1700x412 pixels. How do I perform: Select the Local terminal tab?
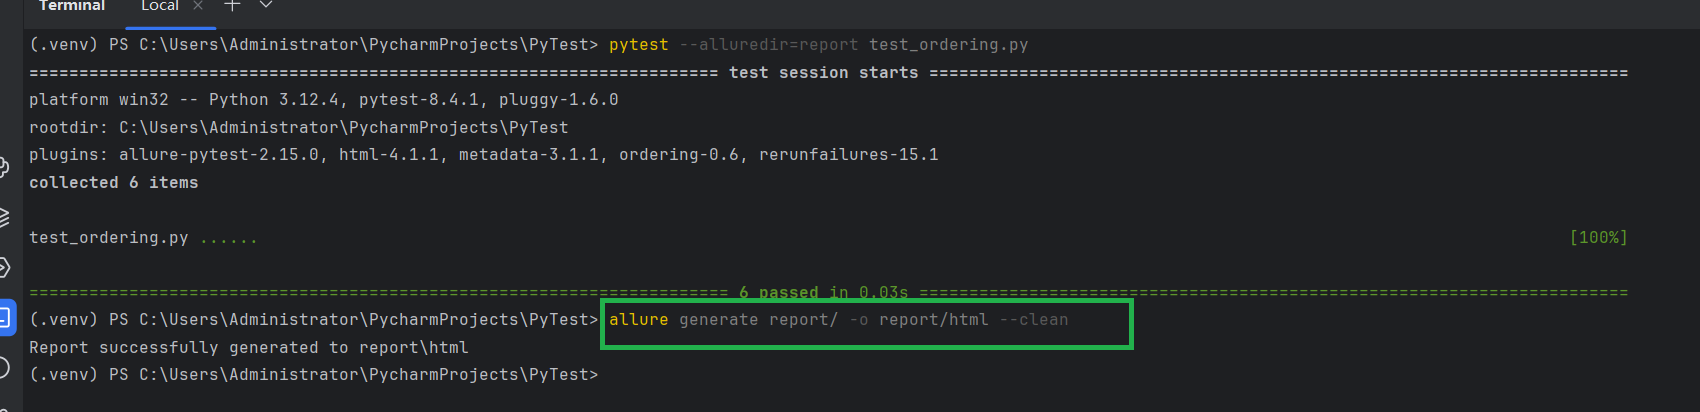click(x=160, y=6)
